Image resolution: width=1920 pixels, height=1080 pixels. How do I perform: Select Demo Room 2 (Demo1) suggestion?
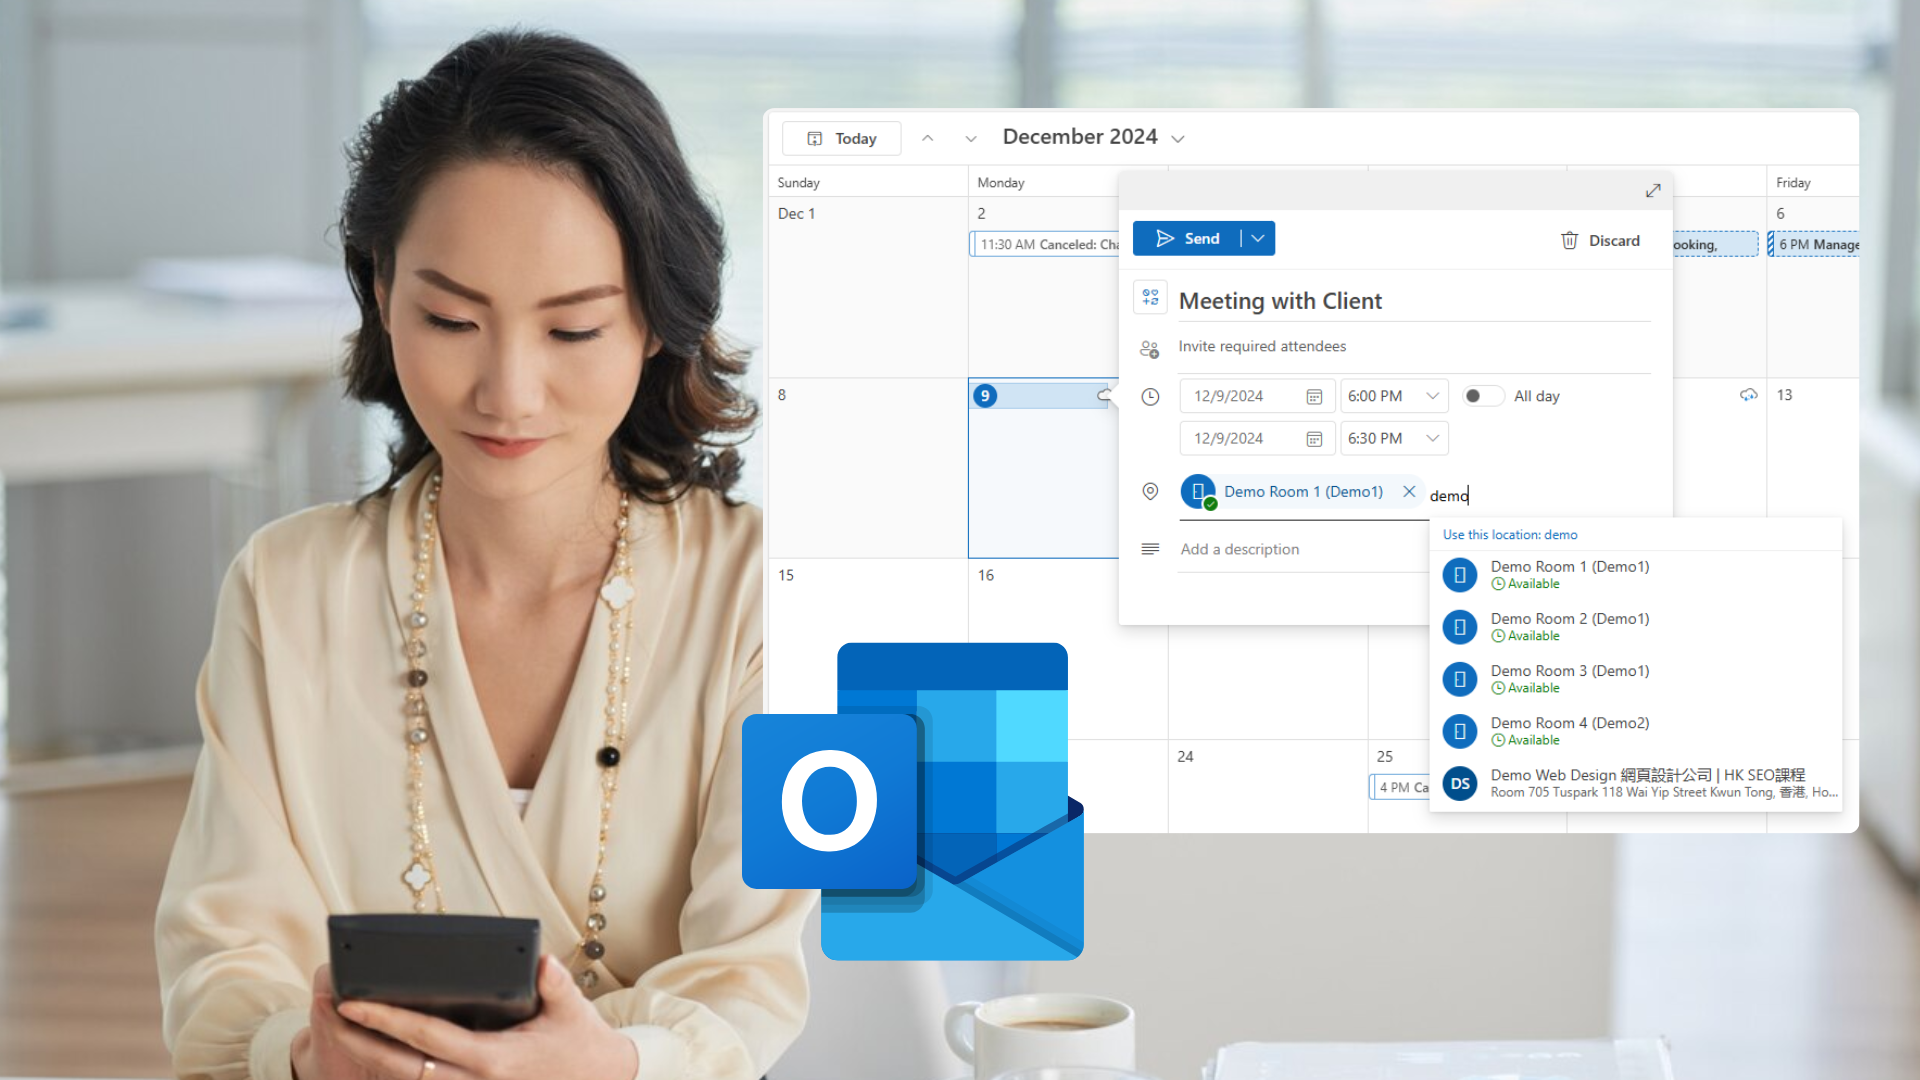click(x=1569, y=626)
